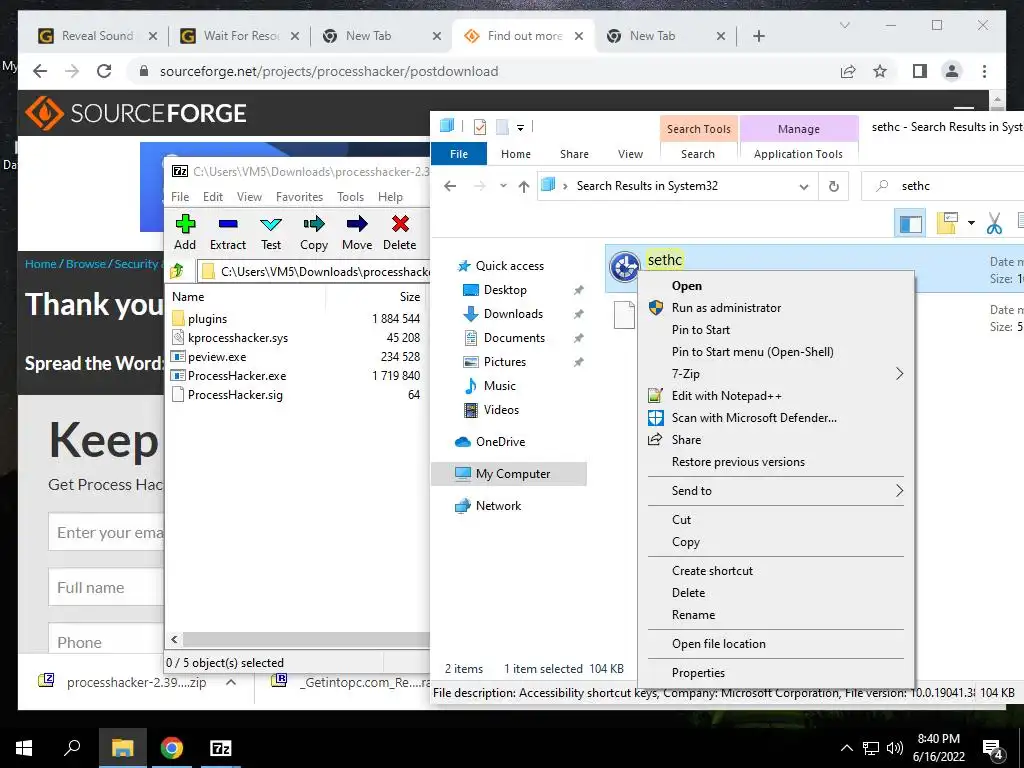Screen dimensions: 1024x768
Task: Click the Chrome reload button
Action: click(104, 71)
